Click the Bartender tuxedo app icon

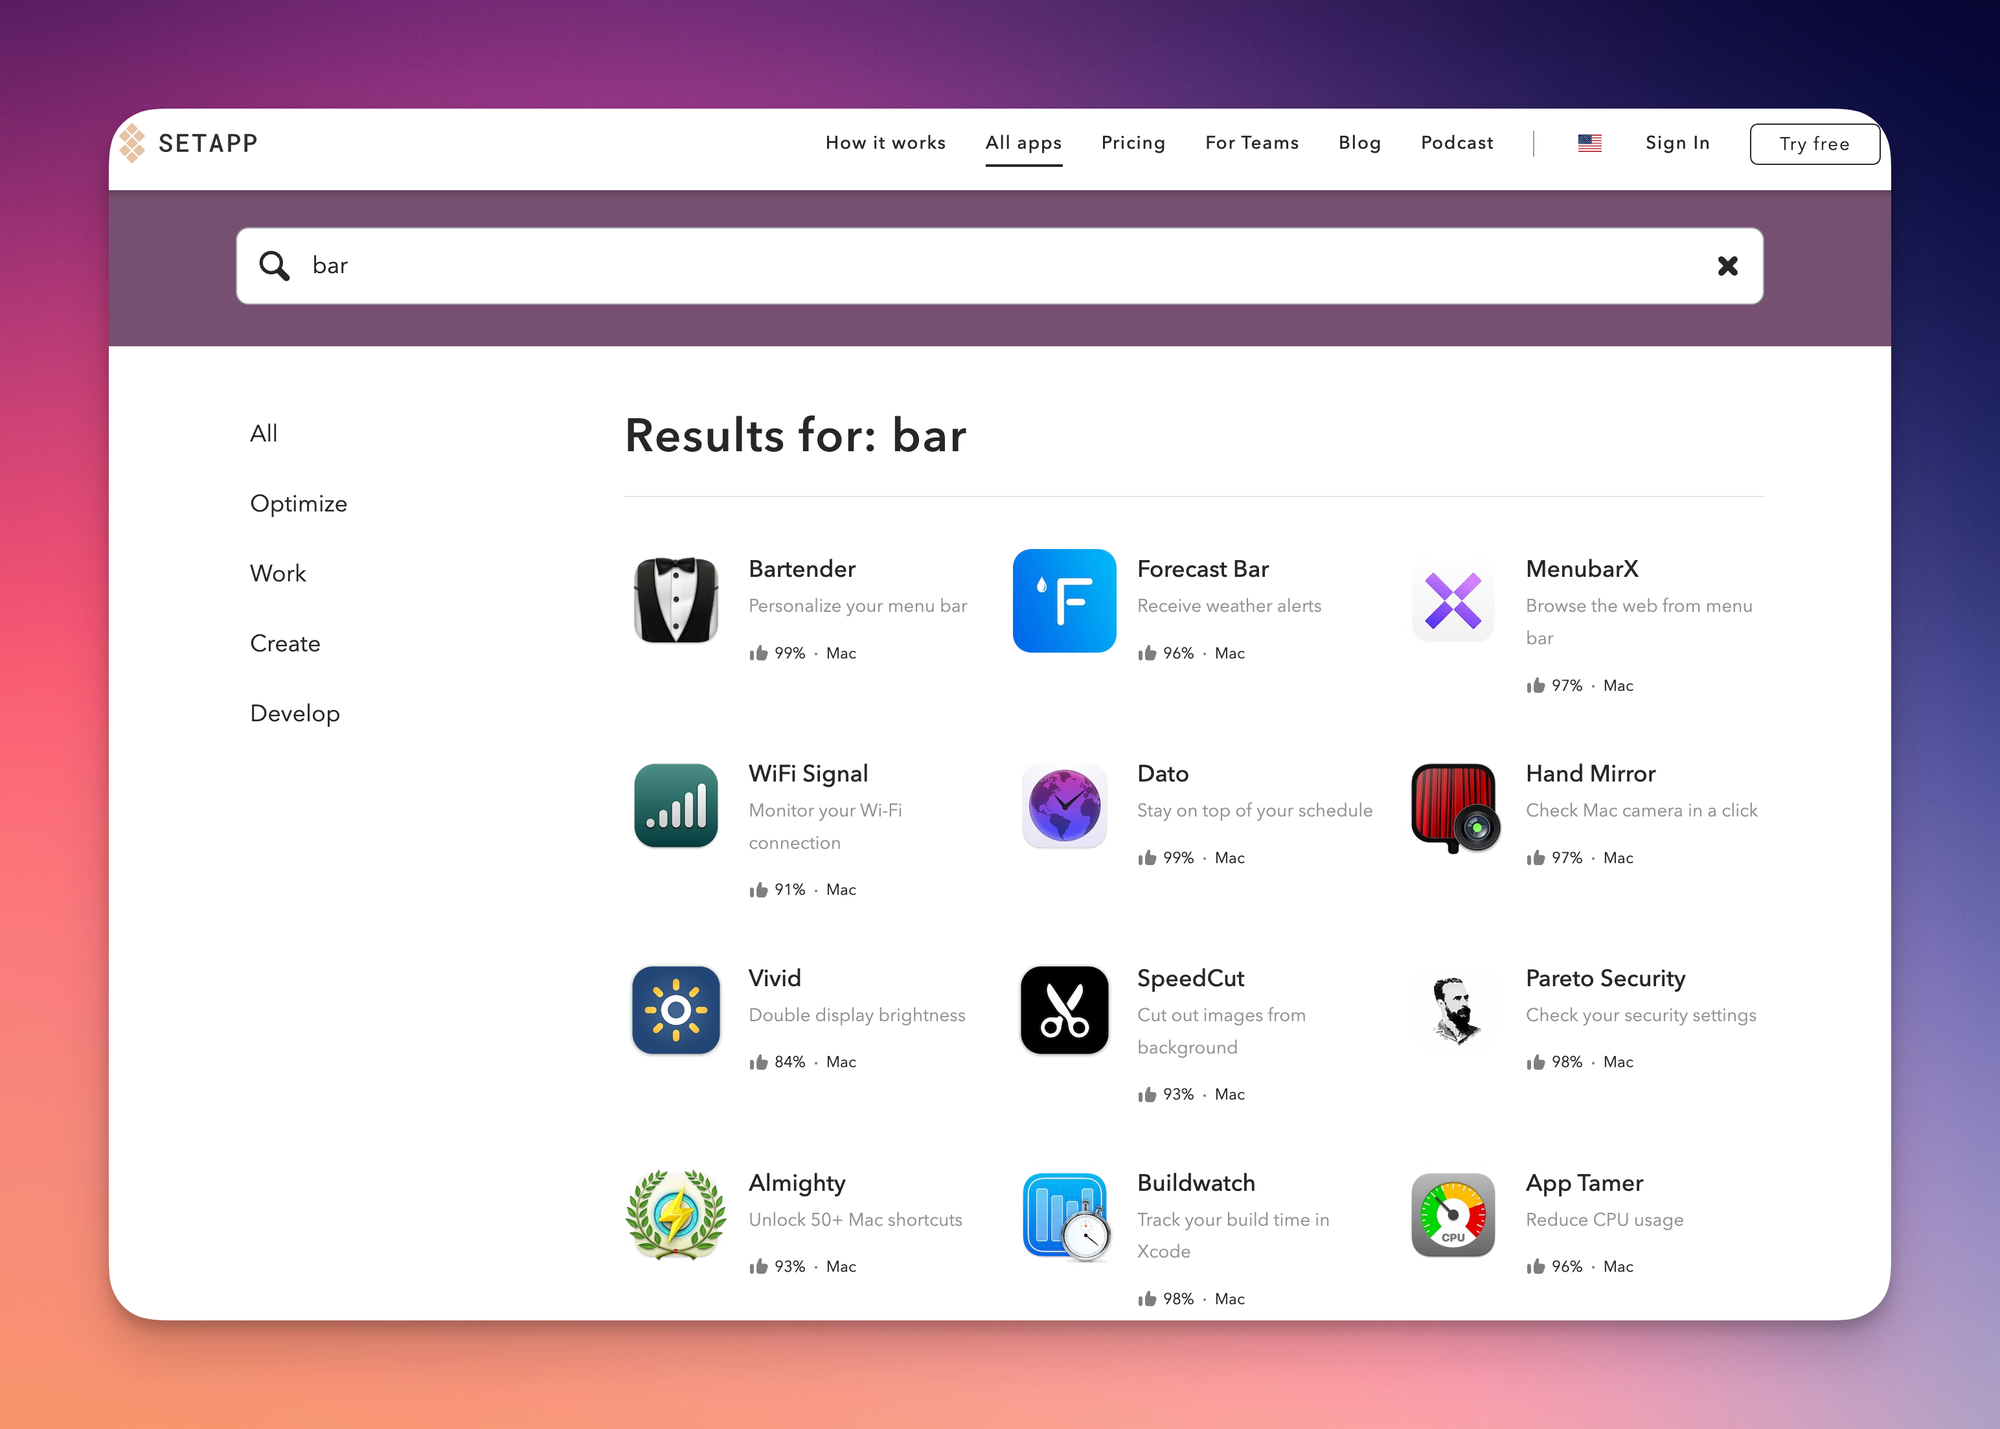[676, 600]
